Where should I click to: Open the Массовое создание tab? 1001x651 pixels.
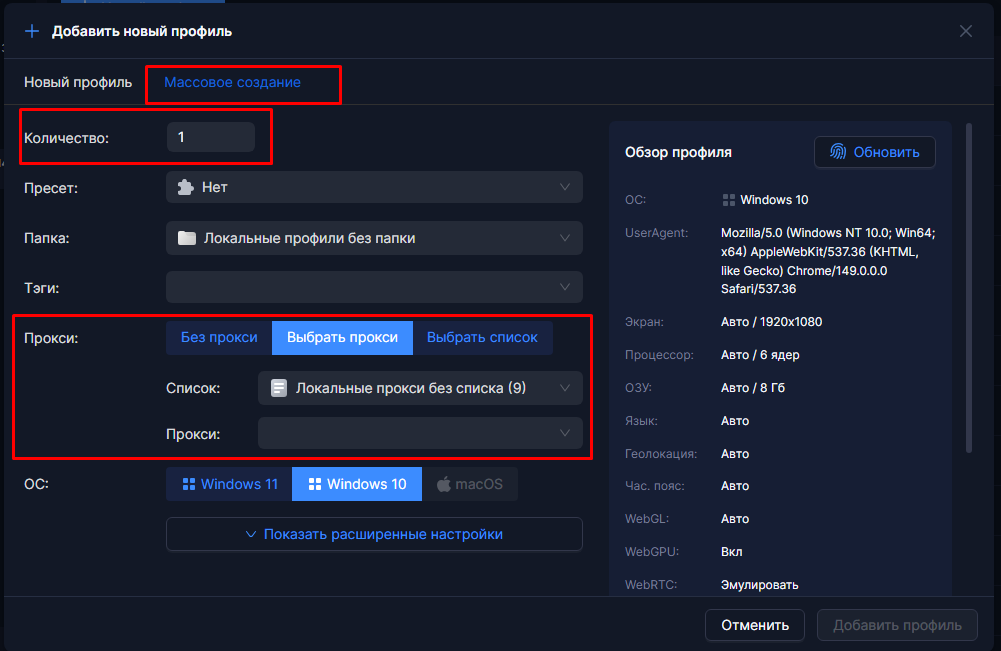[232, 82]
